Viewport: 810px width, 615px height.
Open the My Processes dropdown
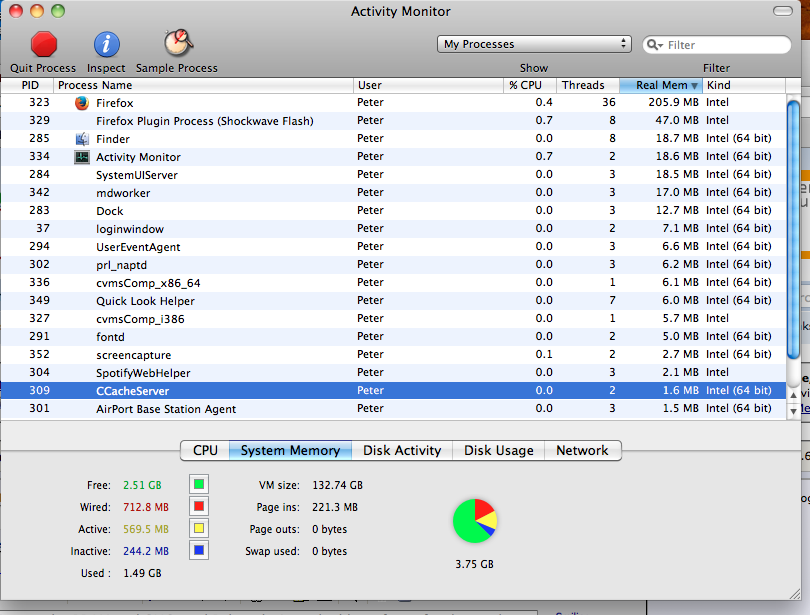coord(534,44)
